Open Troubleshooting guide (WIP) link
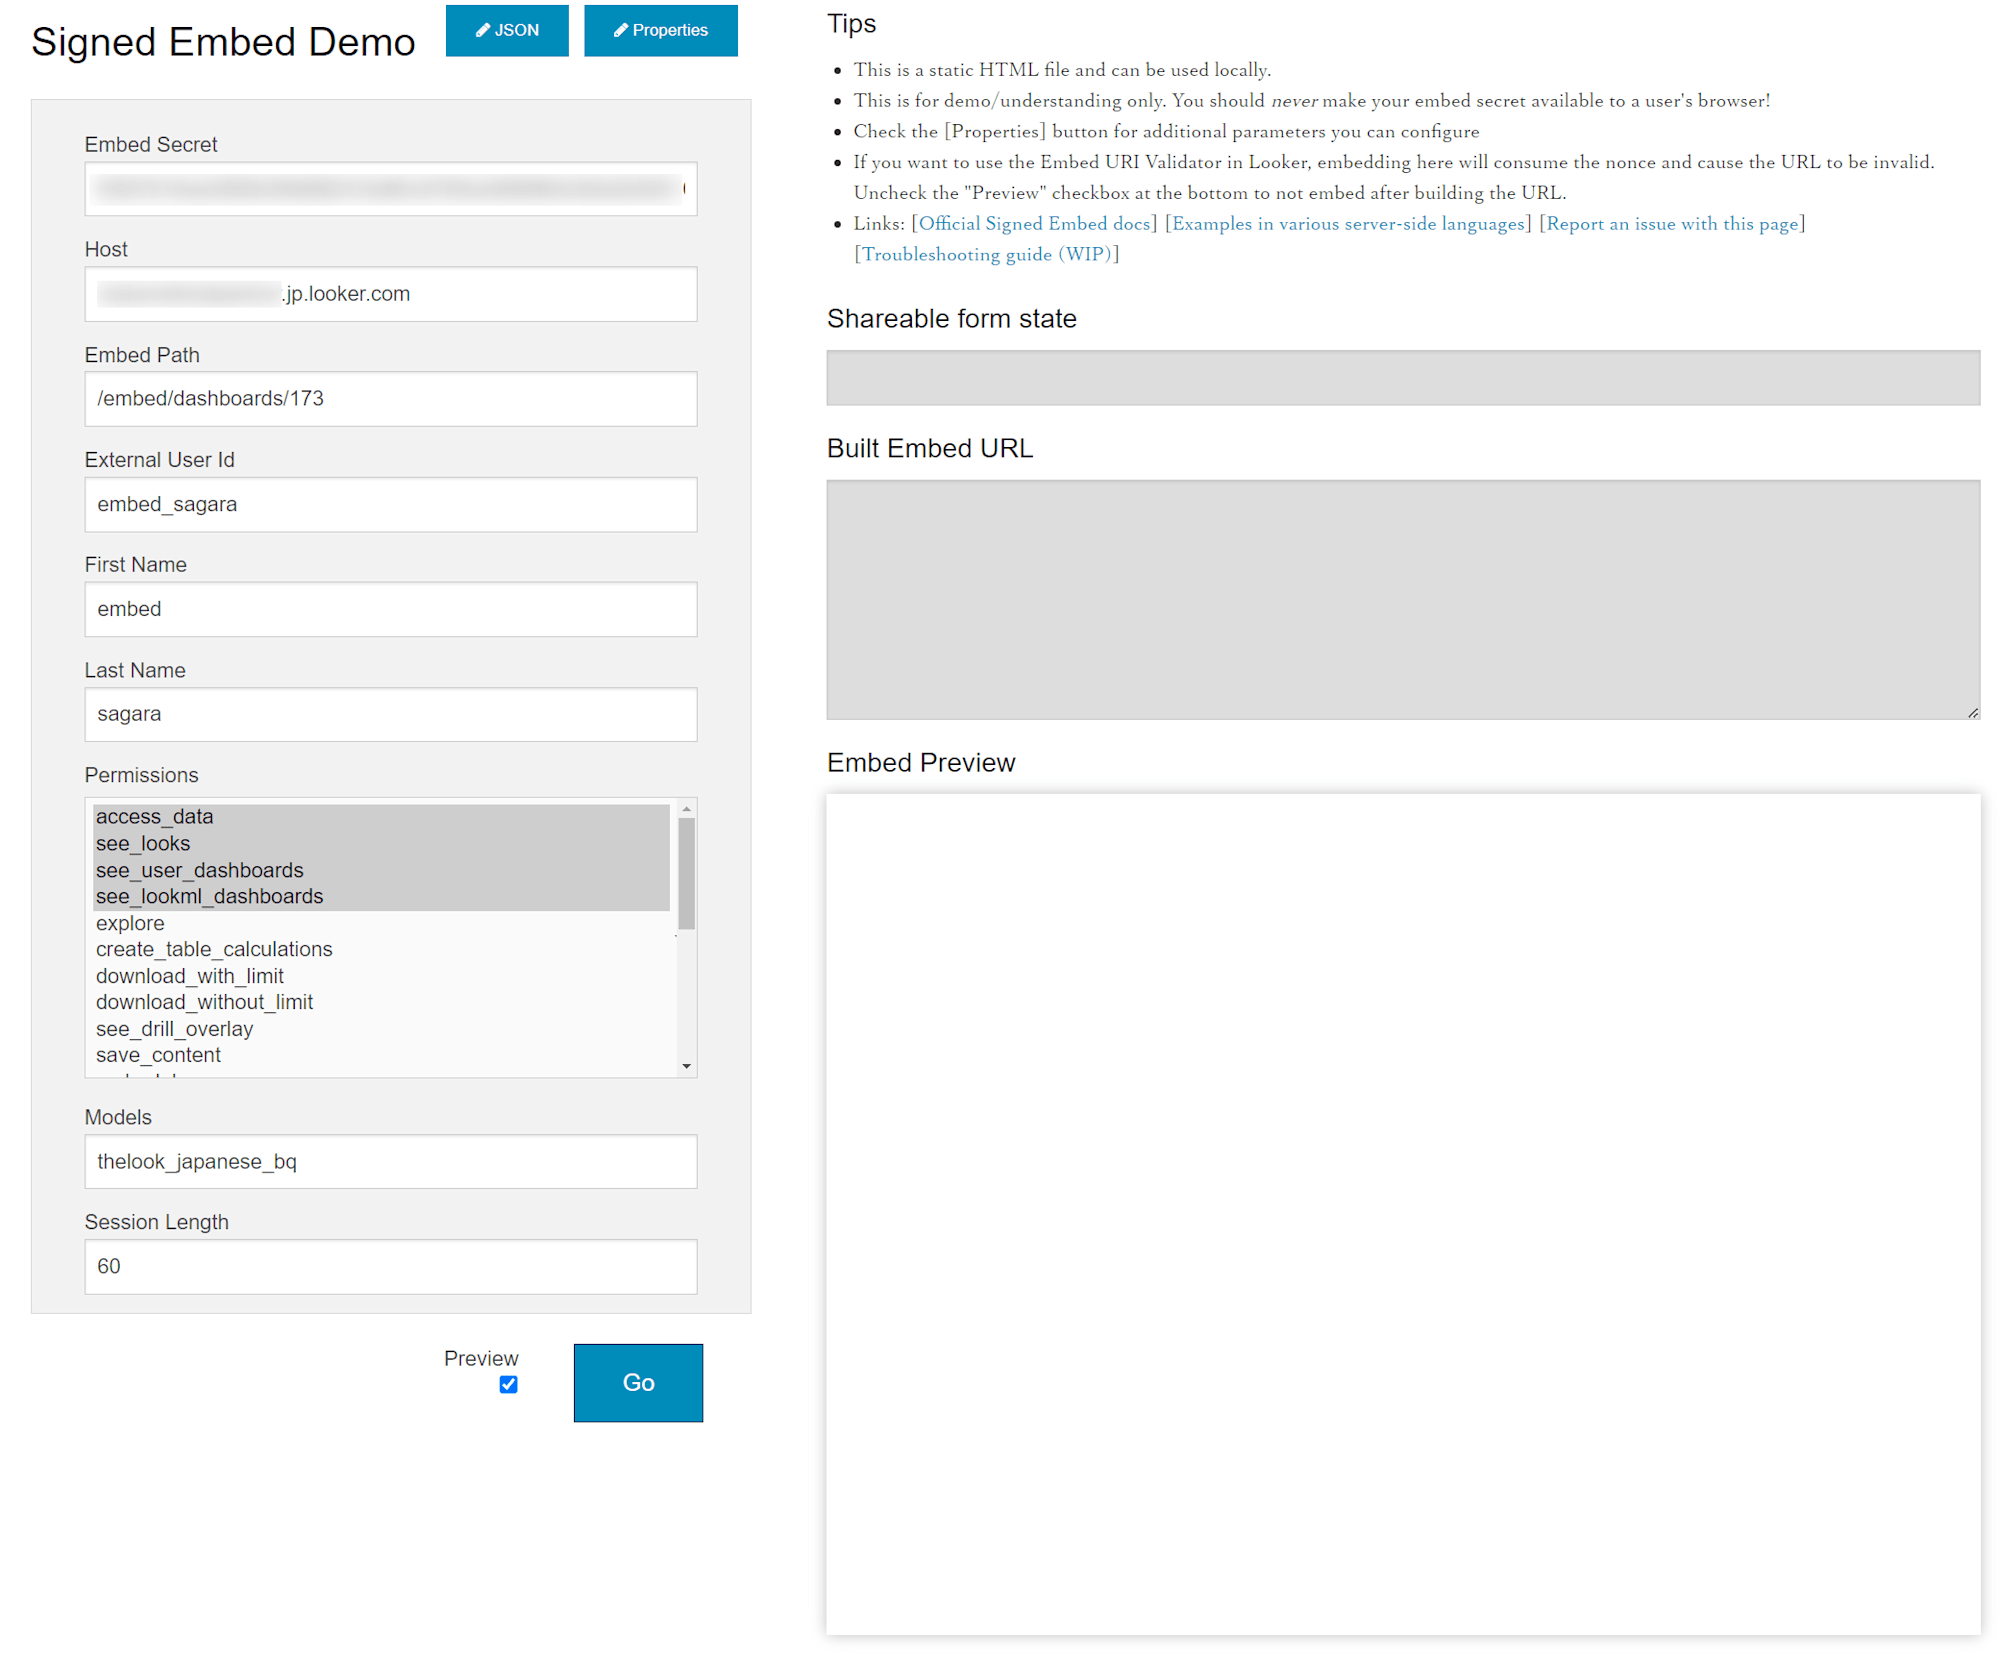Image resolution: width=2000 pixels, height=1658 pixels. coord(986,254)
